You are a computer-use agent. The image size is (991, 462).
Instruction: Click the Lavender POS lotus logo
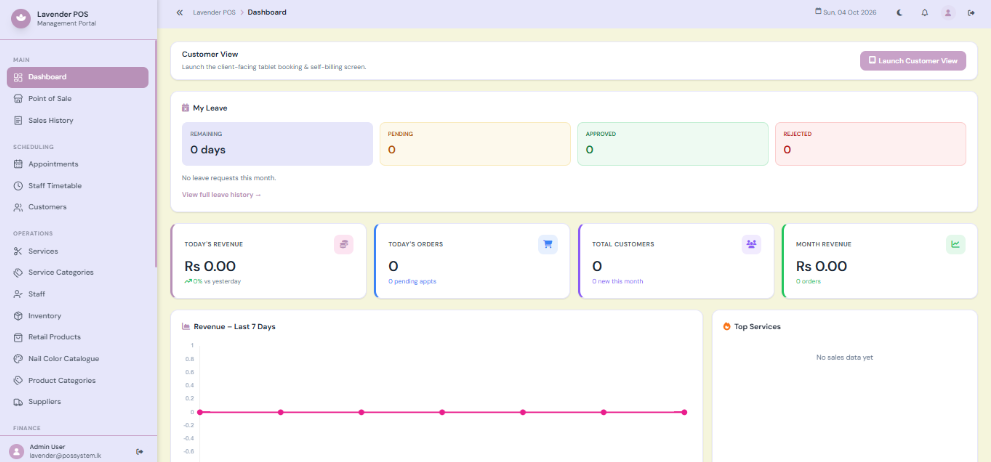click(21, 18)
